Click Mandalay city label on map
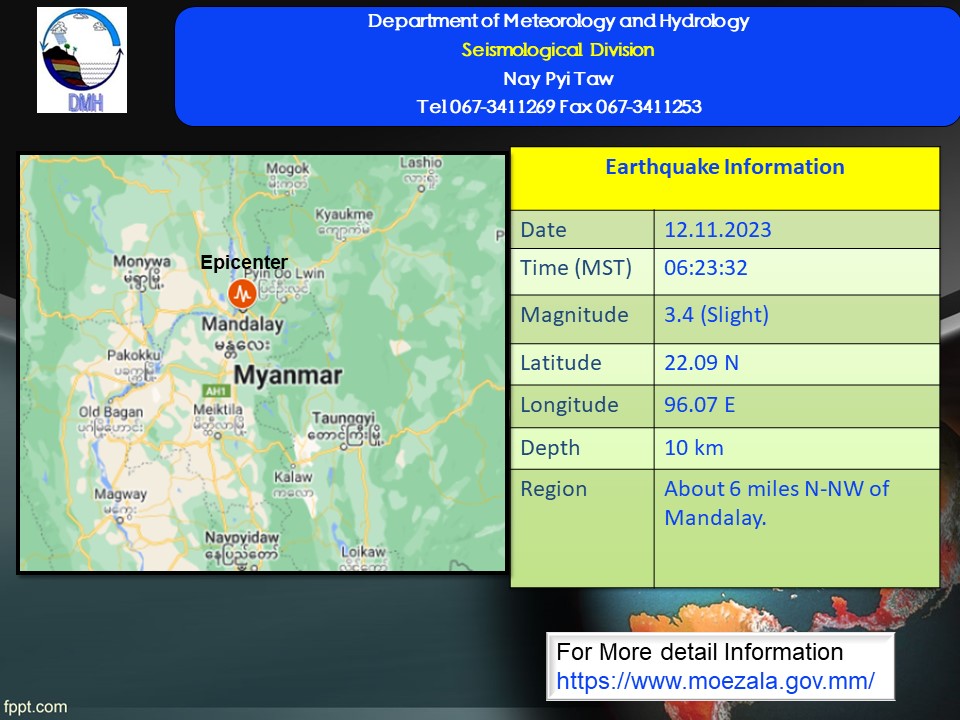The height and width of the screenshot is (720, 960). [242, 324]
